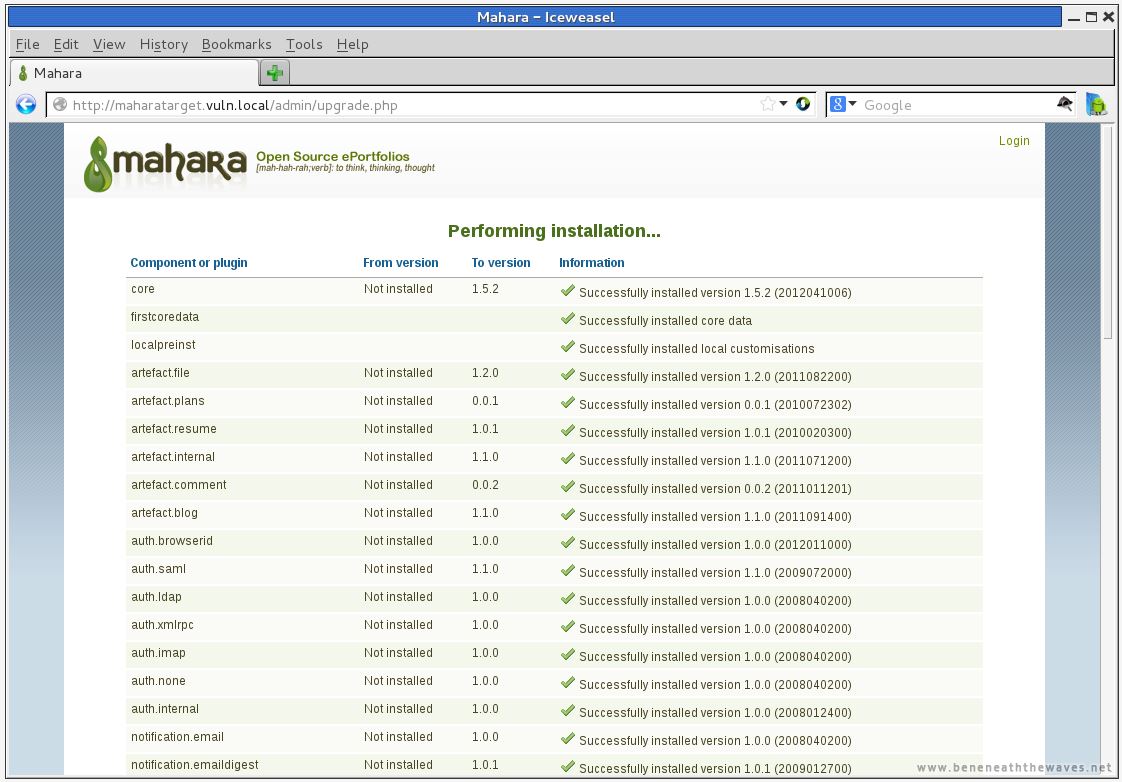Screen dimensions: 1122x782
Task: Click the Mahara logo in the page header
Action: pos(165,164)
